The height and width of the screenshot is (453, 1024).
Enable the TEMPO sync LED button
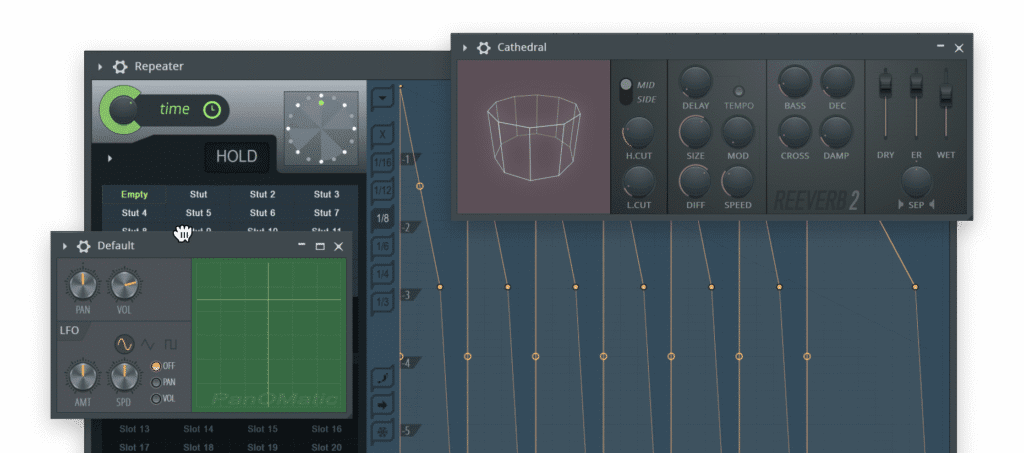pos(739,91)
